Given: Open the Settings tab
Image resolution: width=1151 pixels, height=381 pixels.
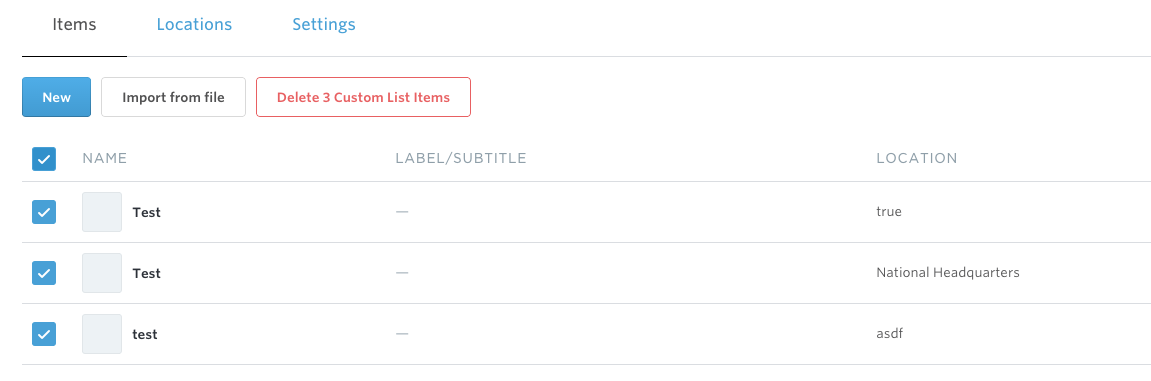Looking at the screenshot, I should tap(324, 24).
